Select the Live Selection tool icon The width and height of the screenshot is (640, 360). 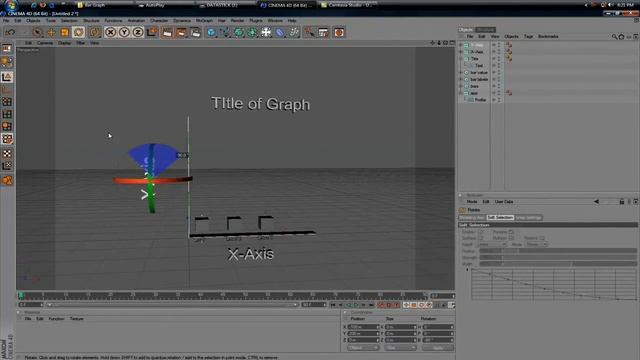click(x=38, y=32)
